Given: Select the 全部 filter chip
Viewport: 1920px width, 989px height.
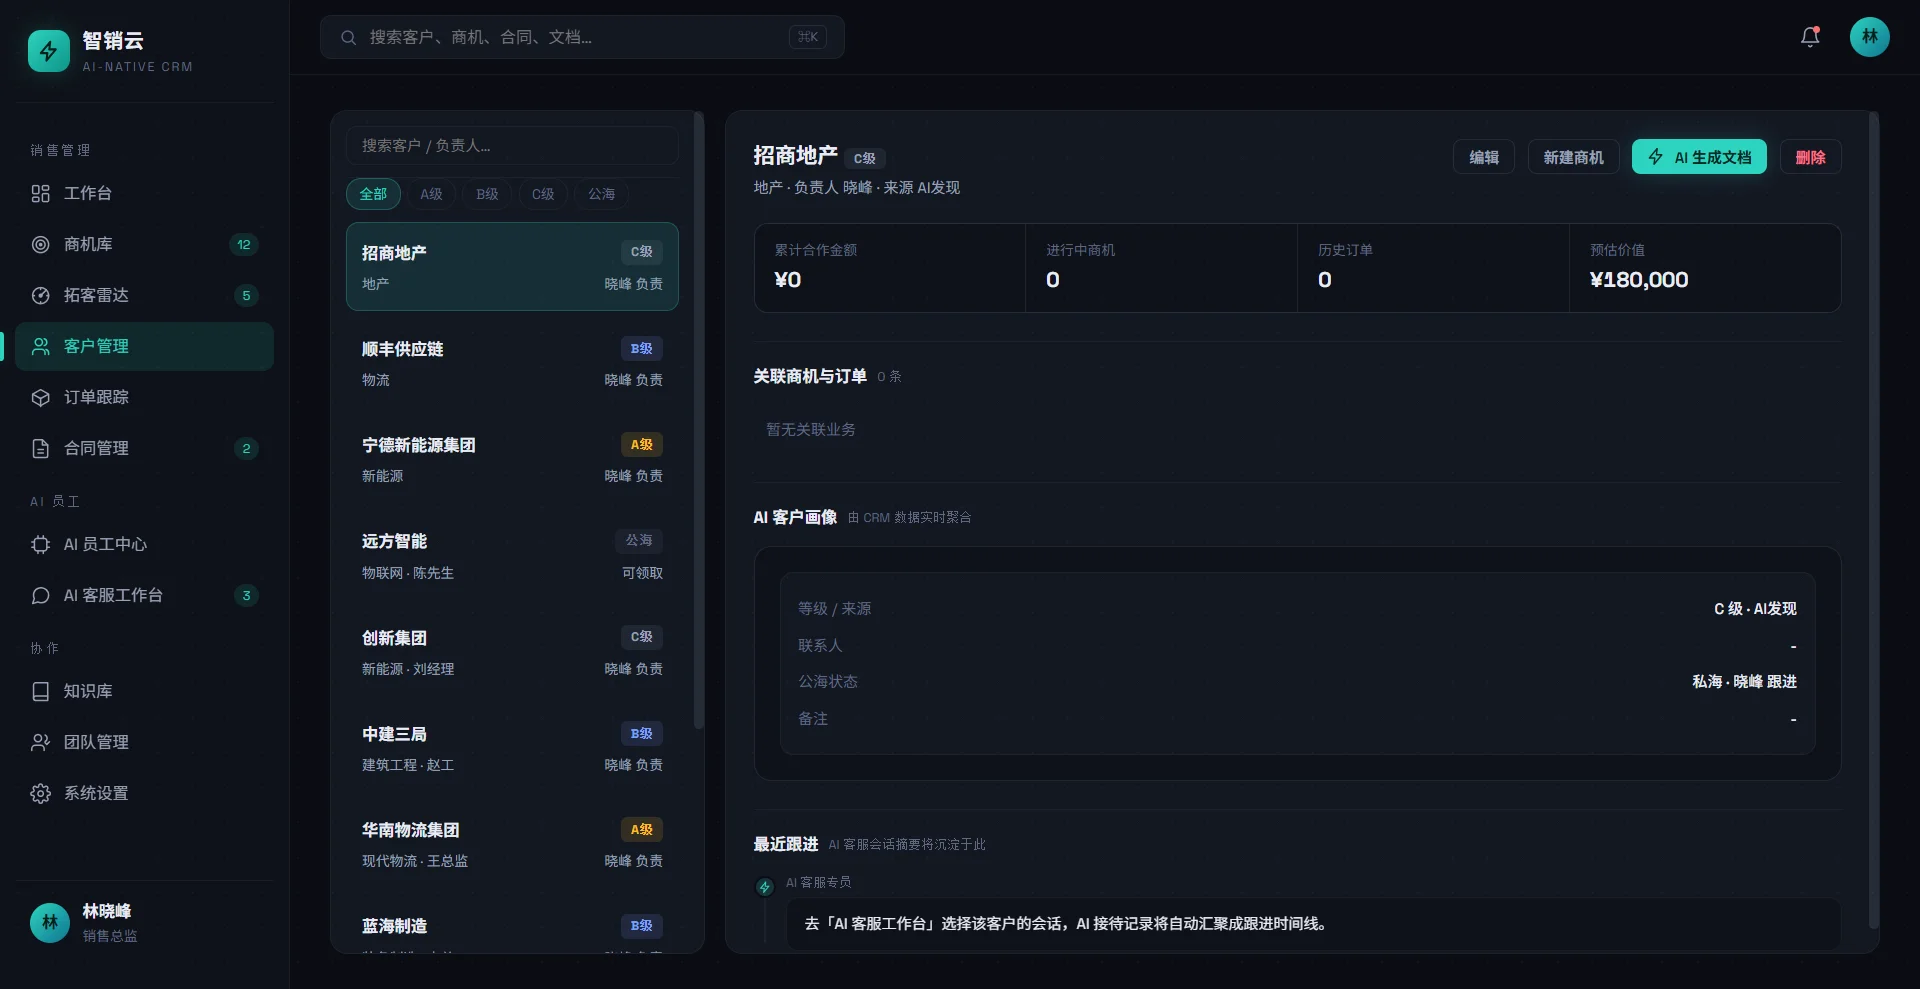Looking at the screenshot, I should click(x=373, y=194).
